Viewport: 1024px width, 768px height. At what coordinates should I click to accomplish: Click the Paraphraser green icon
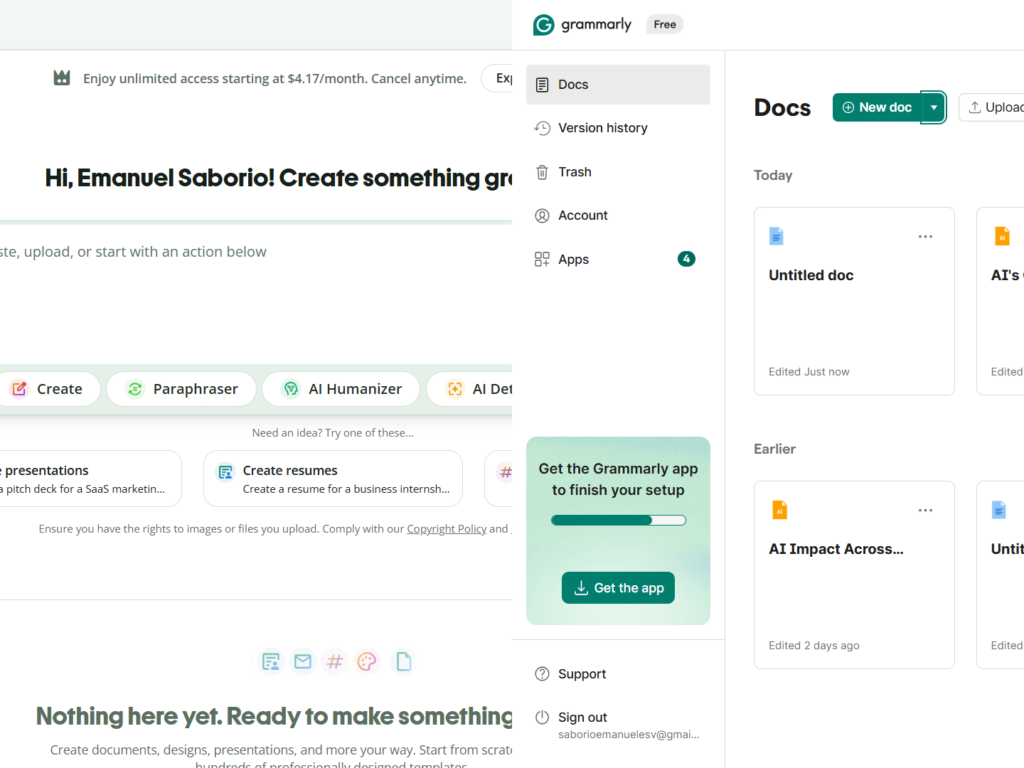tap(135, 389)
